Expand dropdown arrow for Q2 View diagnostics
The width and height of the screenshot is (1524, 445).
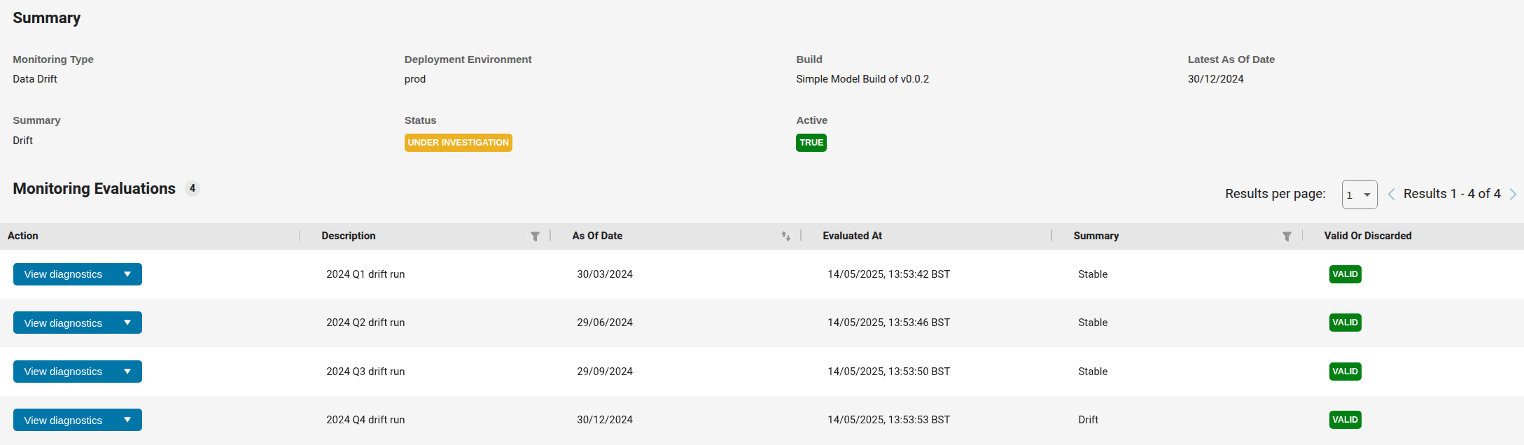pyautogui.click(x=127, y=323)
